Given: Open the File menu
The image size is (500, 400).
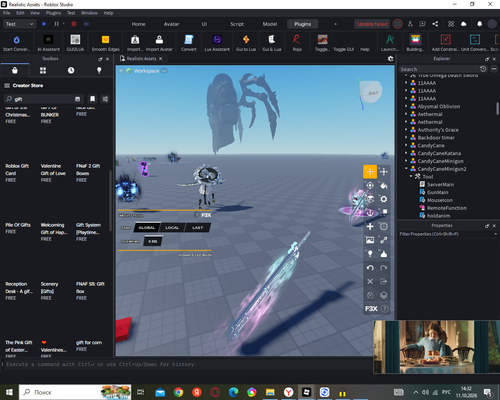Looking at the screenshot, I should click(6, 13).
